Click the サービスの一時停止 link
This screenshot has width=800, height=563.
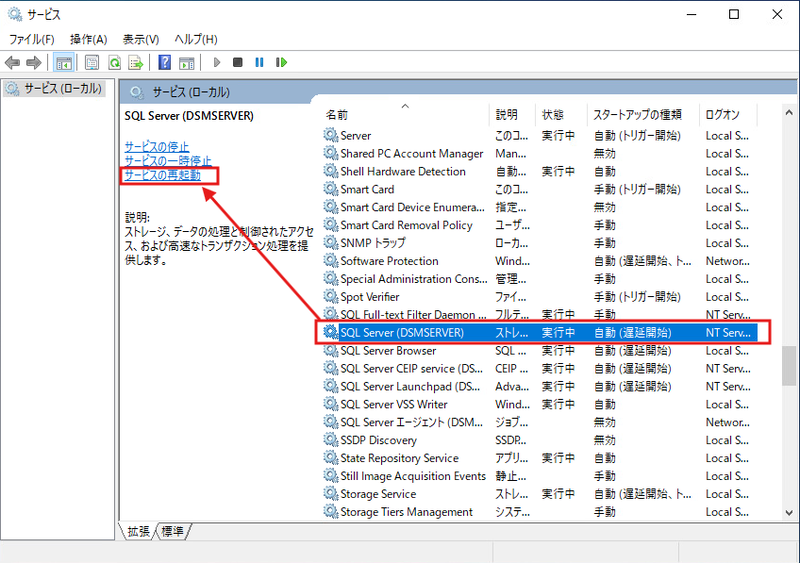[x=168, y=161]
